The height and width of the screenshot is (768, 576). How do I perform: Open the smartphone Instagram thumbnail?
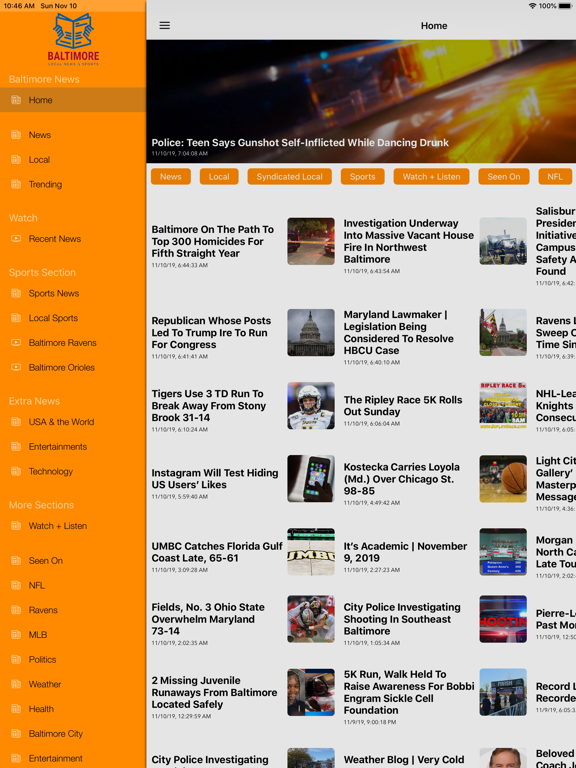(311, 479)
